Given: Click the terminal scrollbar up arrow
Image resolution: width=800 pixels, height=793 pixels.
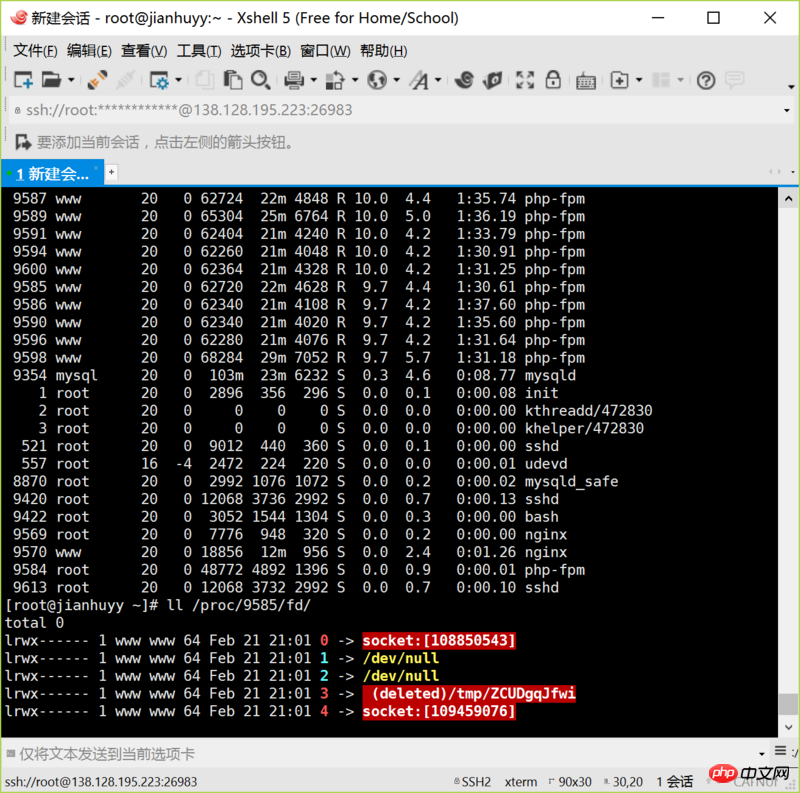Looking at the screenshot, I should [x=788, y=199].
